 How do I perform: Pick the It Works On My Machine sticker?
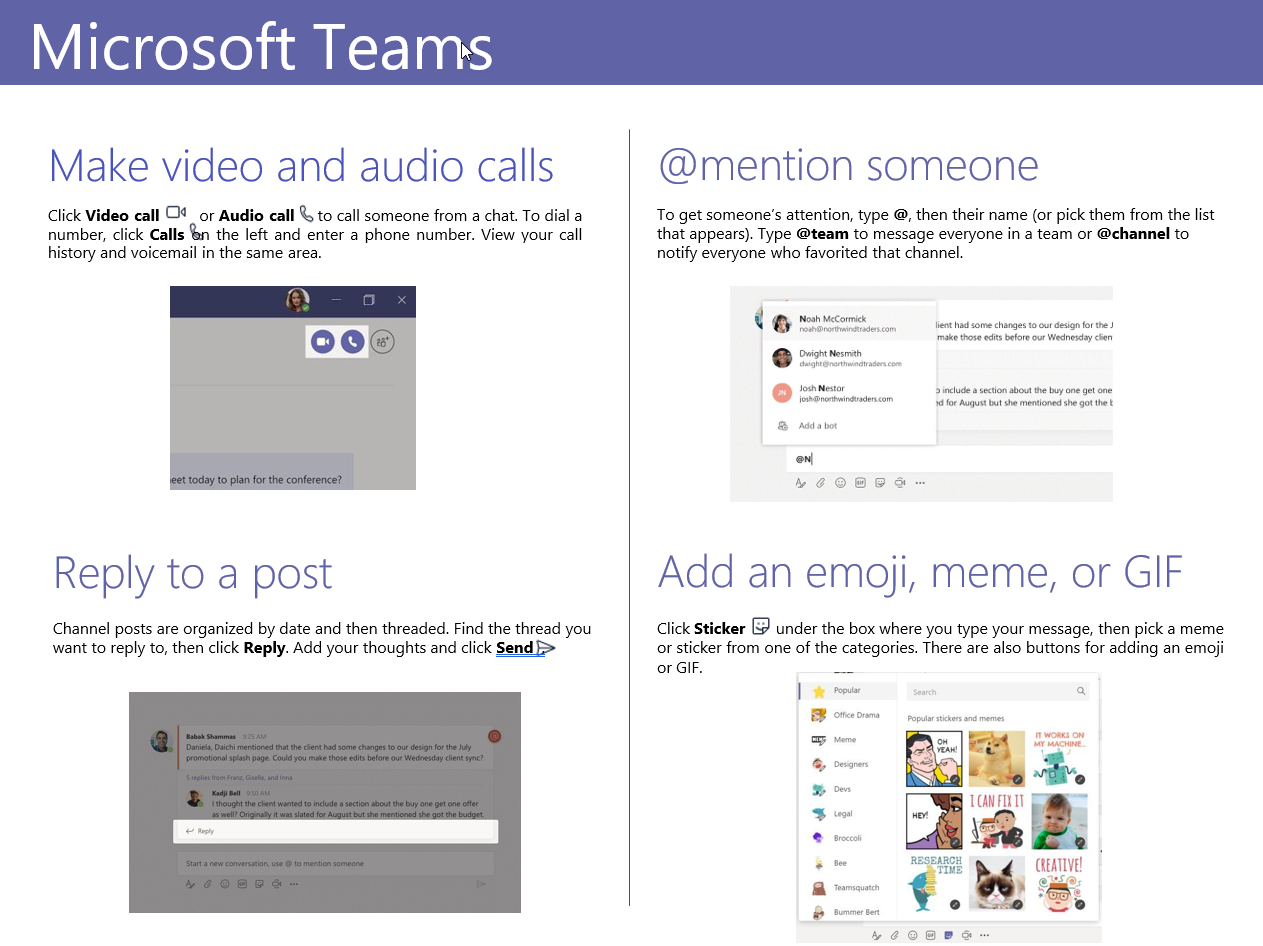pos(1060,759)
